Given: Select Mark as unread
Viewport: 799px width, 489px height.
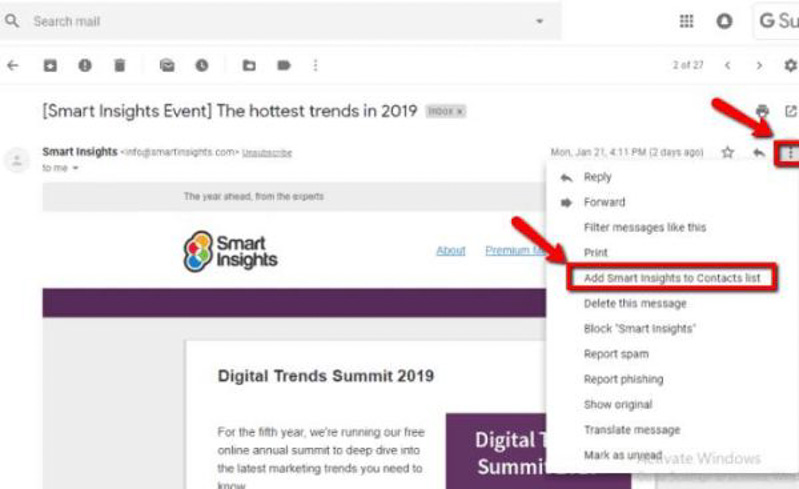Looking at the screenshot, I should tap(672, 455).
